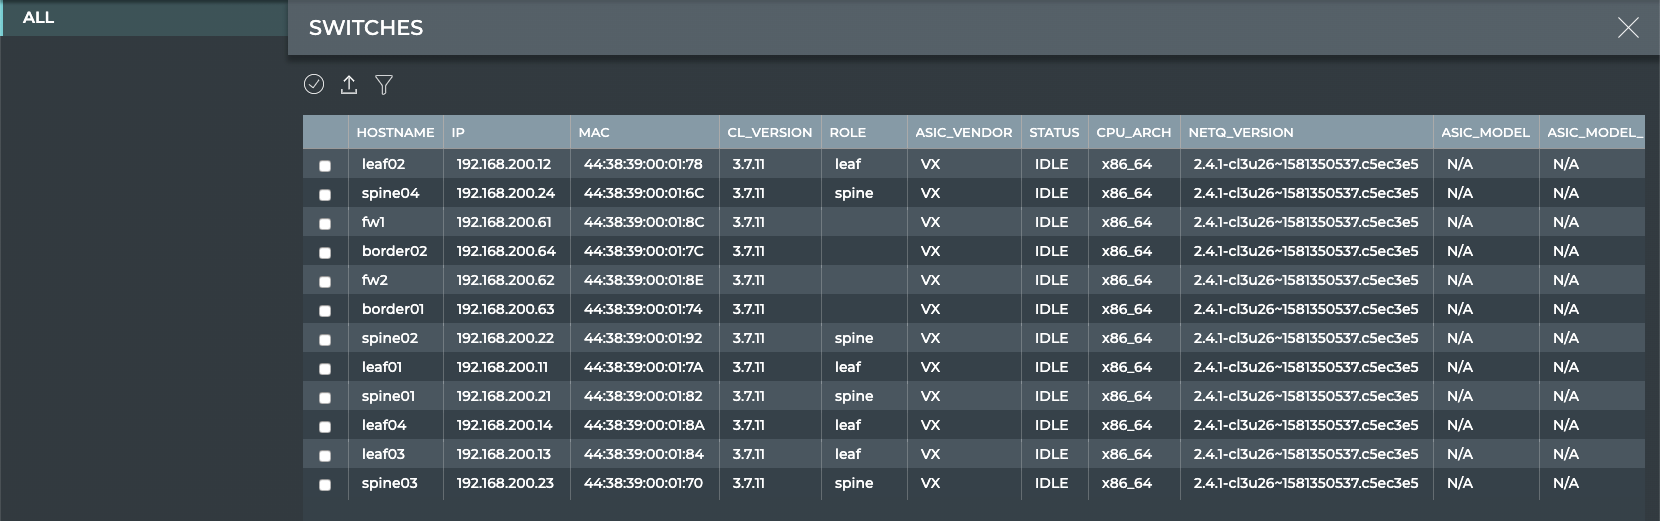Viewport: 1660px width, 521px height.
Task: Sort by the HOSTNAME column header
Action: click(x=395, y=132)
